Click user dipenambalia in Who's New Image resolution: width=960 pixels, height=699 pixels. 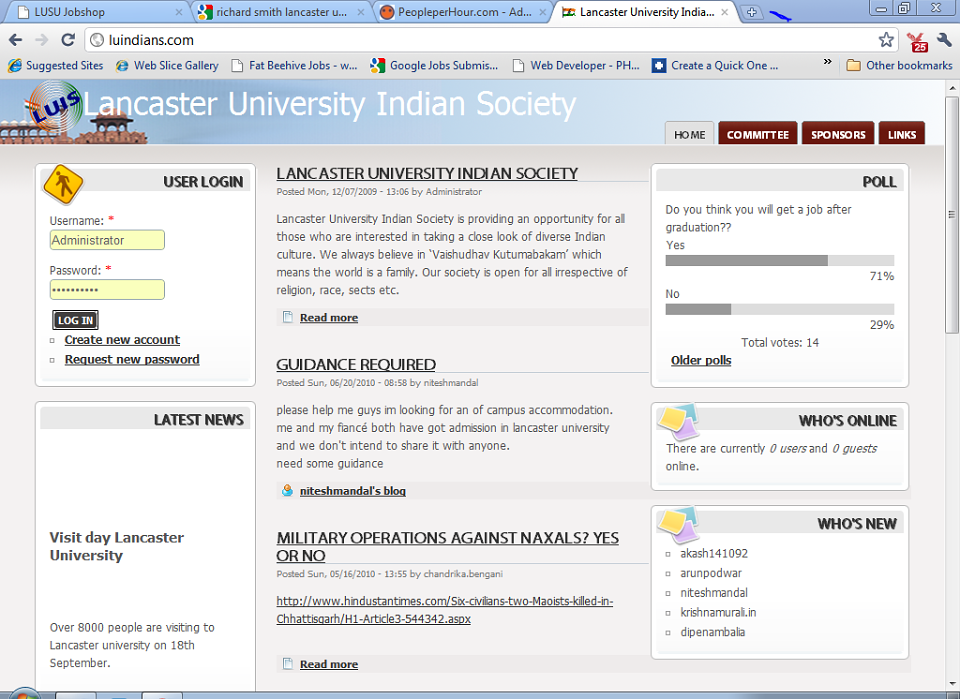pyautogui.click(x=713, y=632)
